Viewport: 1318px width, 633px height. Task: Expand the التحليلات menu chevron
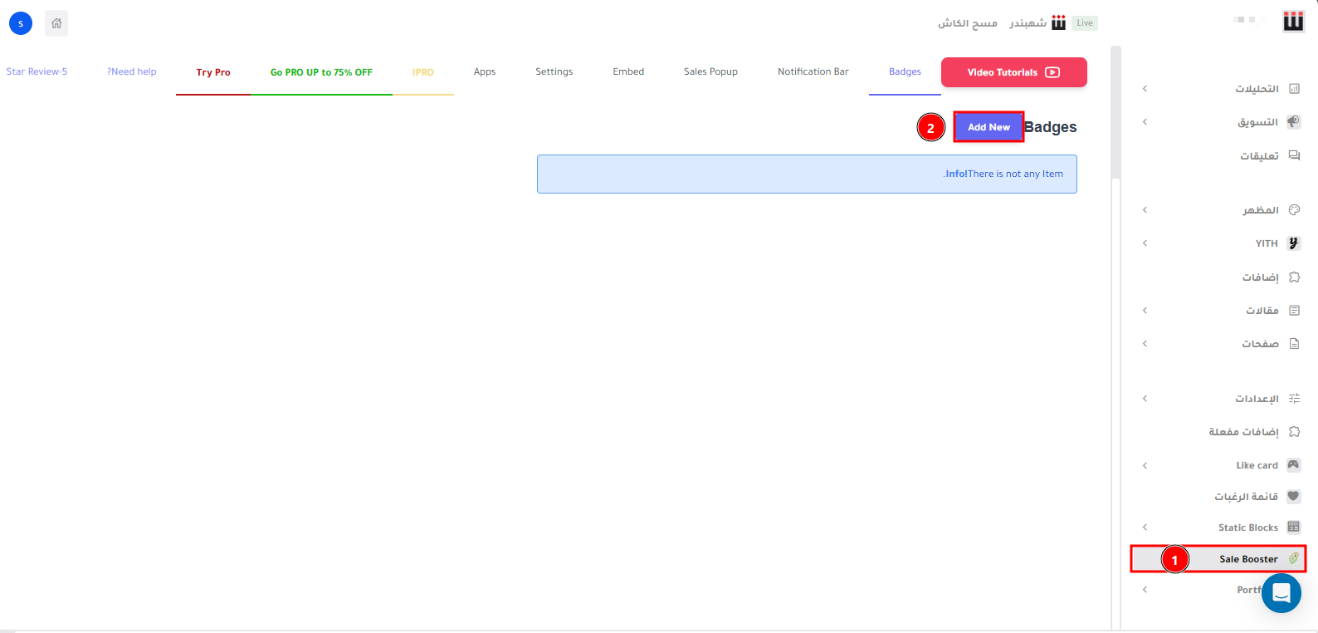point(1145,89)
